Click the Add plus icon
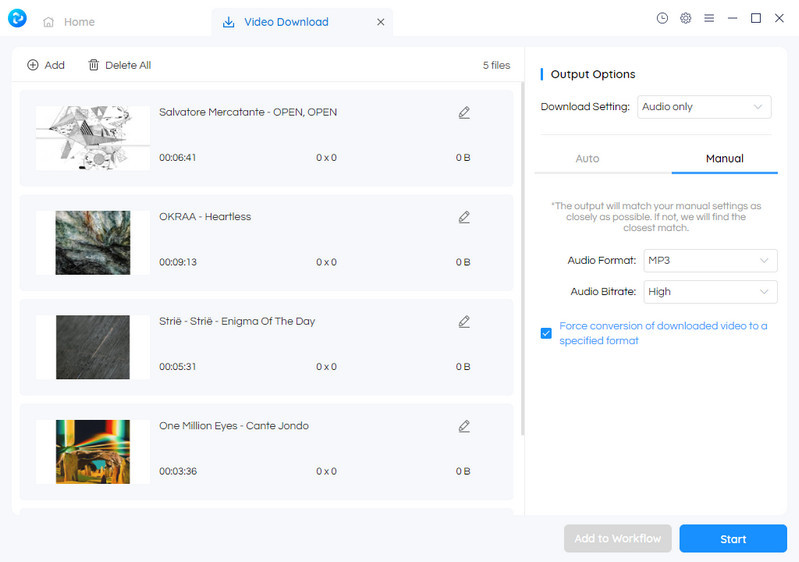Screen dimensions: 799x562 (x=33, y=65)
